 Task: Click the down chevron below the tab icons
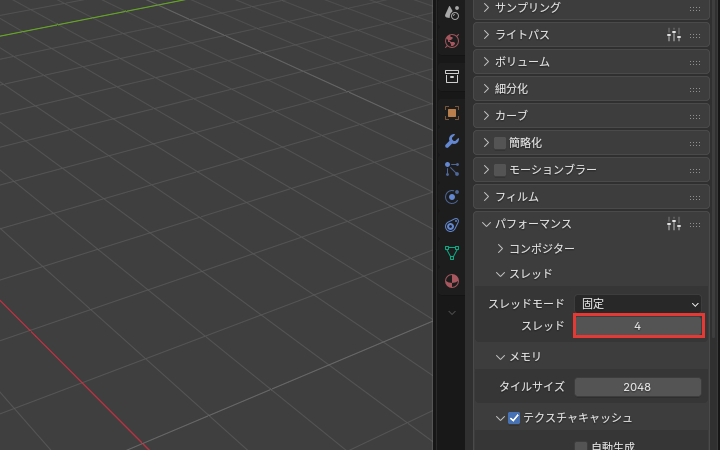tap(452, 313)
